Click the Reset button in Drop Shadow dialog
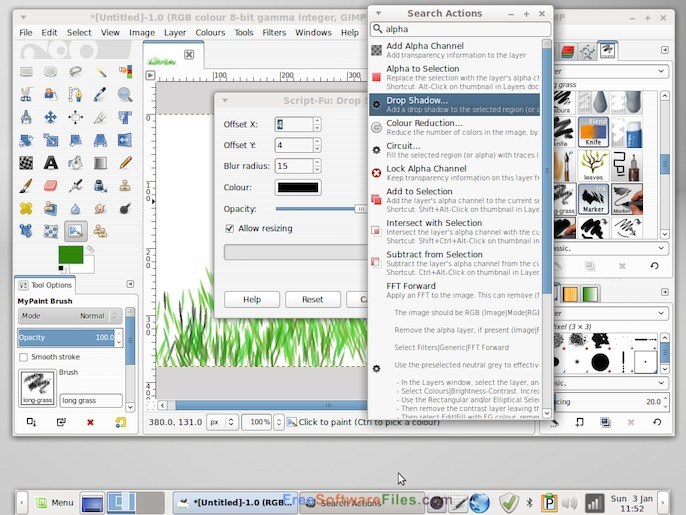 [312, 299]
